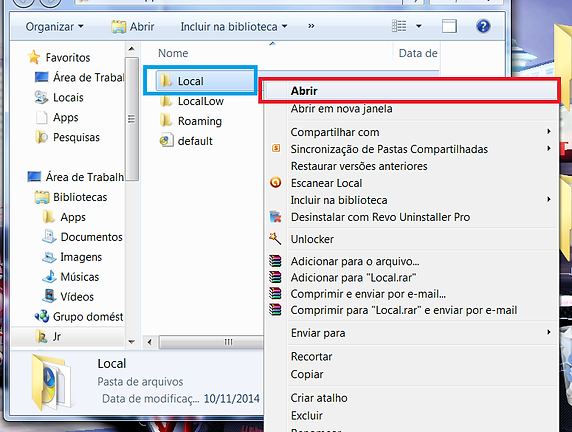Choose Adicionar para o arquivo...
The image size is (572, 432).
[411, 261]
